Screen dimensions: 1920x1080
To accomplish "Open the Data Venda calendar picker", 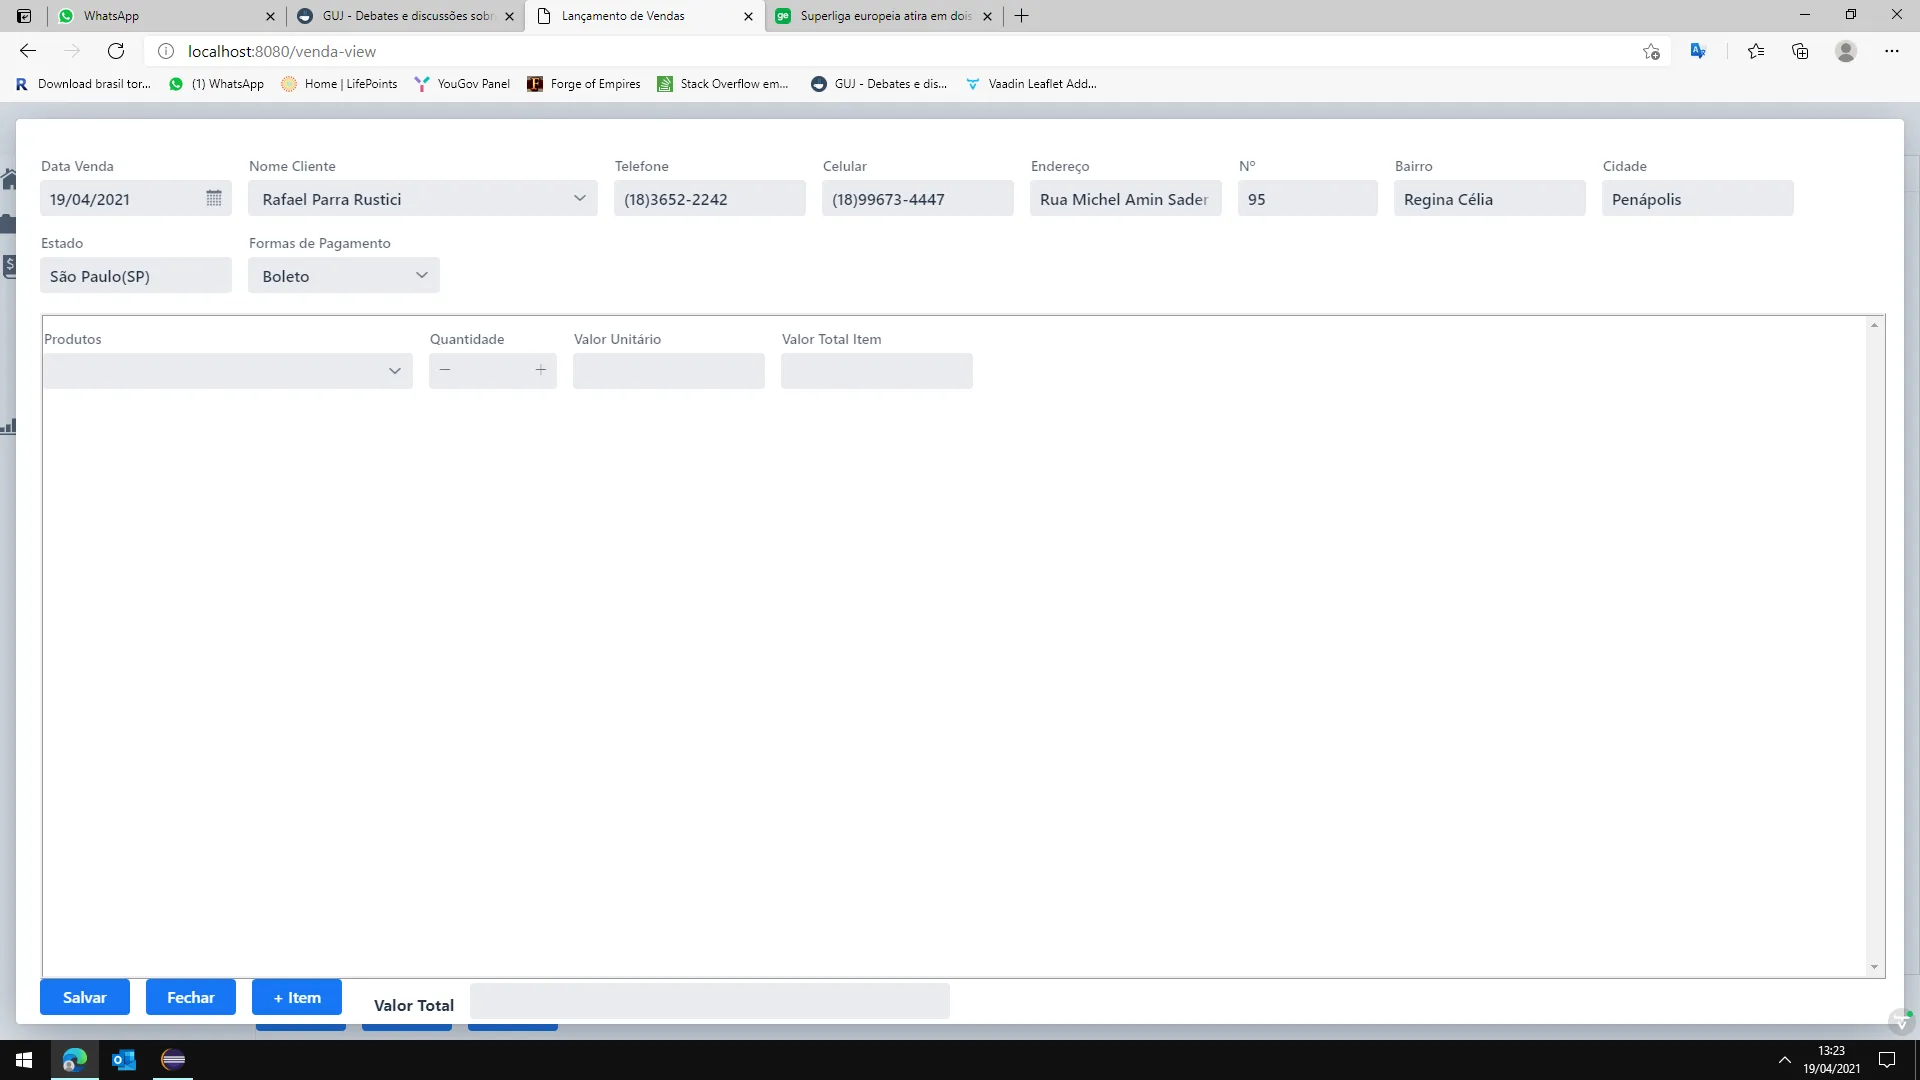I will tap(213, 198).
